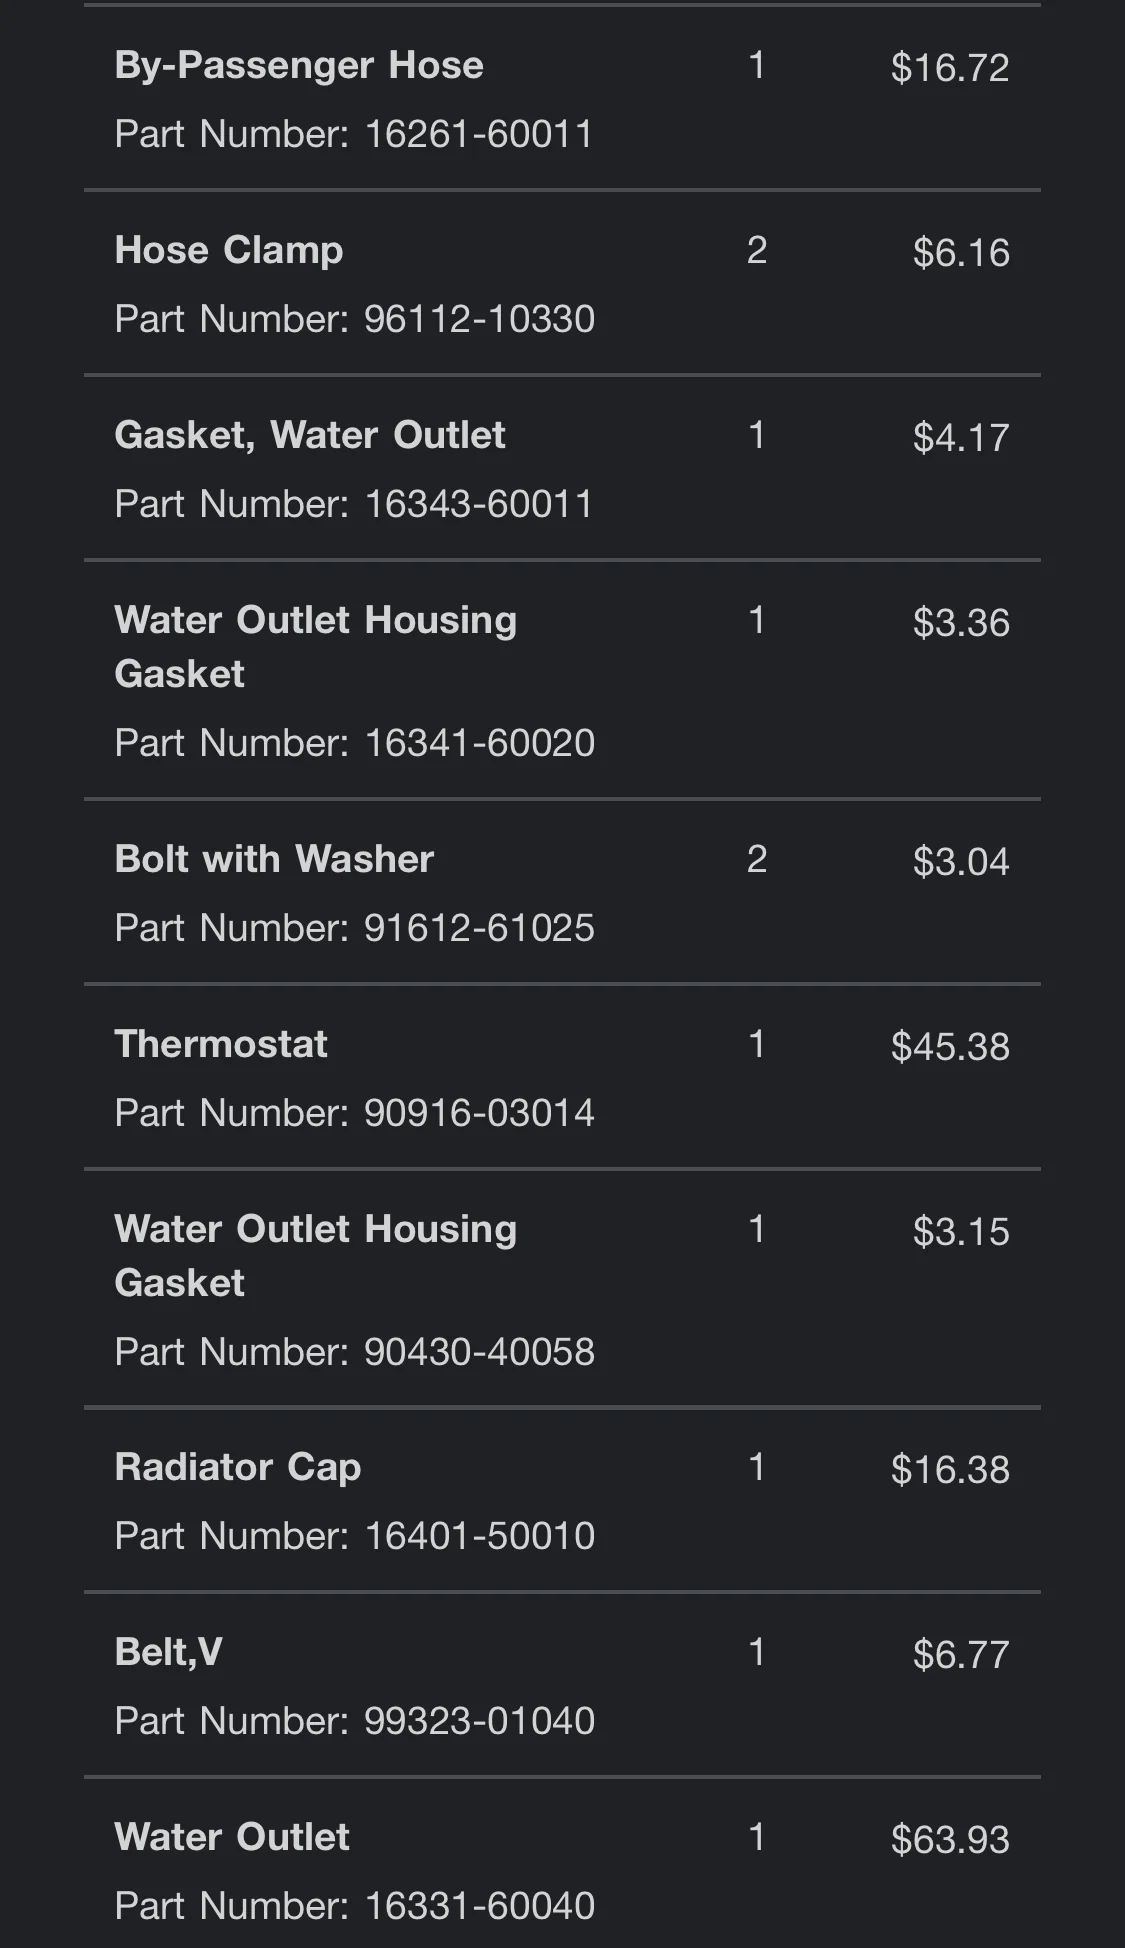
Task: Click the $3.36 price
Action: (960, 623)
